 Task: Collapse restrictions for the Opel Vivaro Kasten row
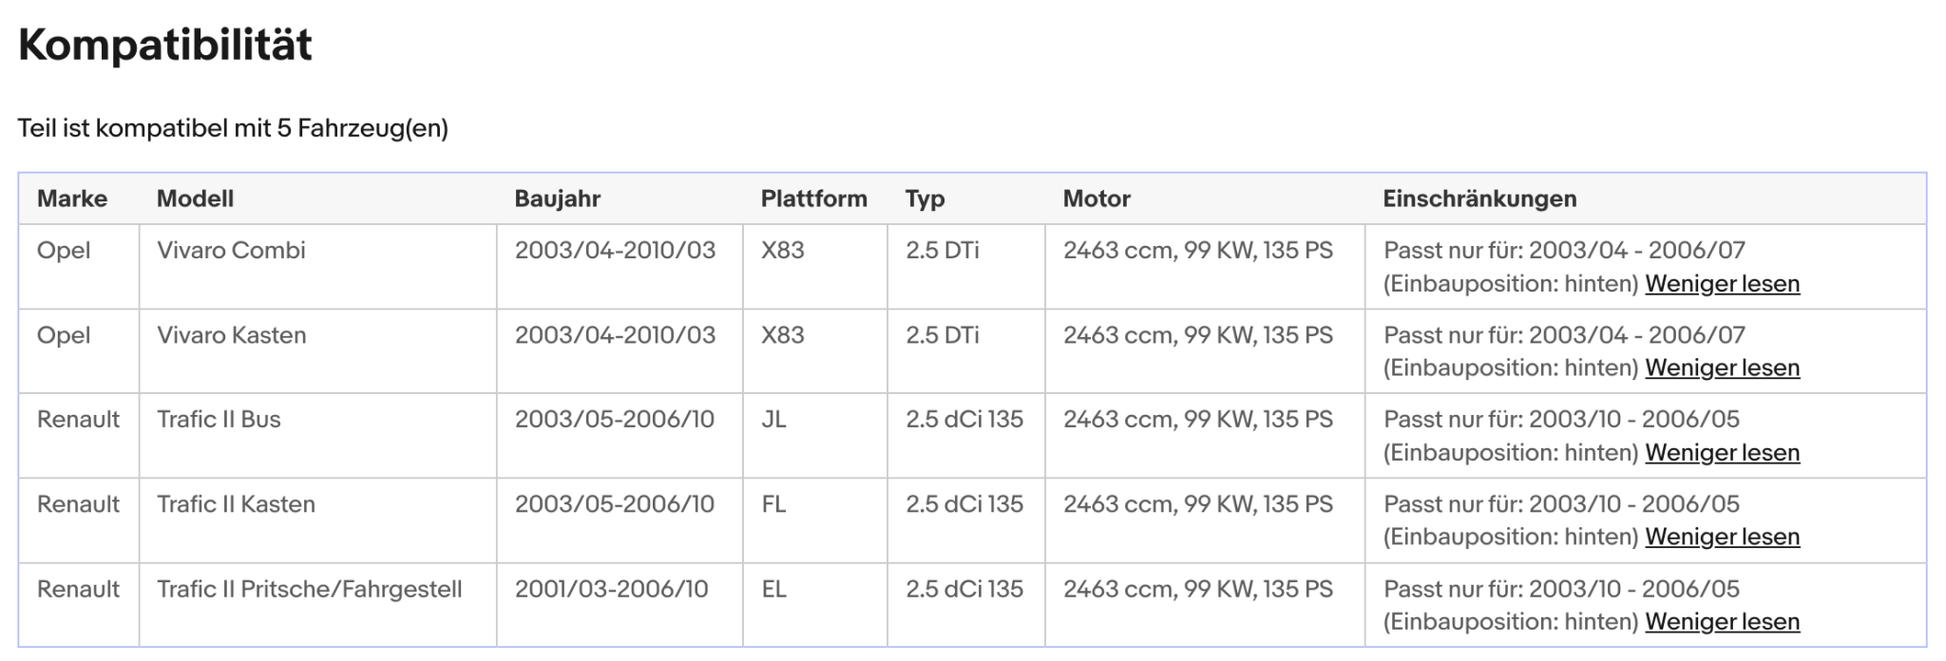coord(1721,368)
